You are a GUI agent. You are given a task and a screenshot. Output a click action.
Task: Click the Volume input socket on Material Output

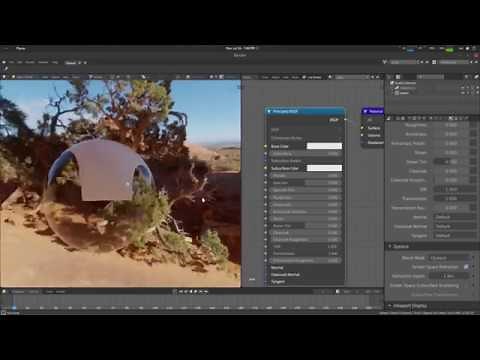point(362,135)
